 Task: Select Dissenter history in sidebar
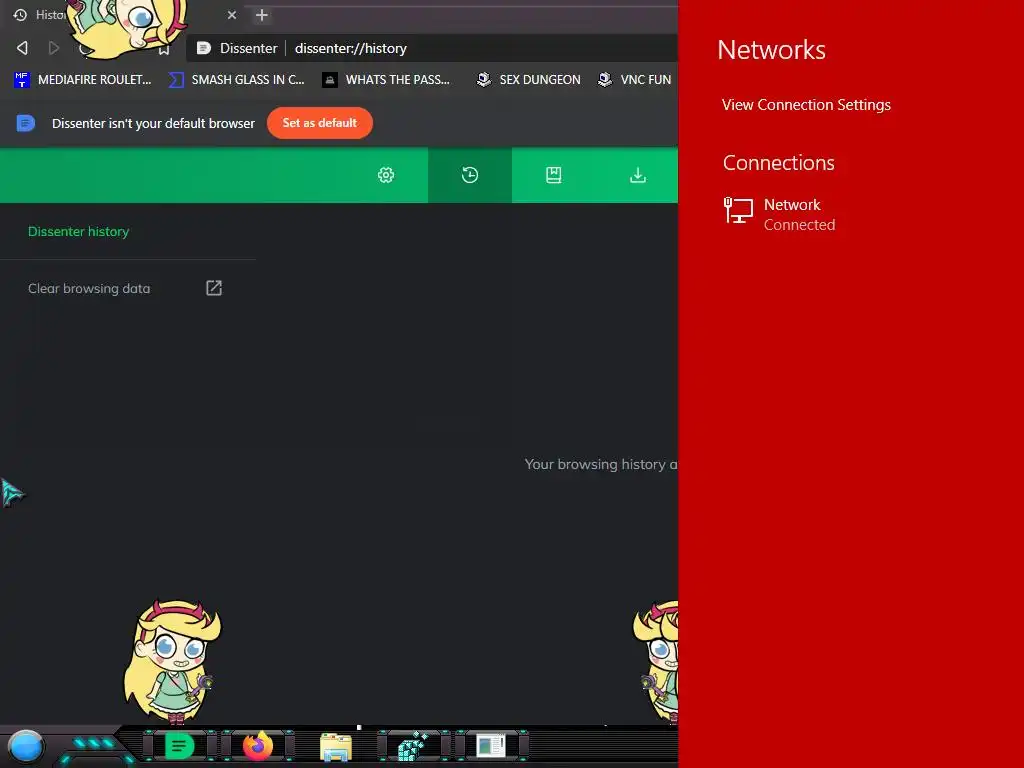[x=78, y=232]
